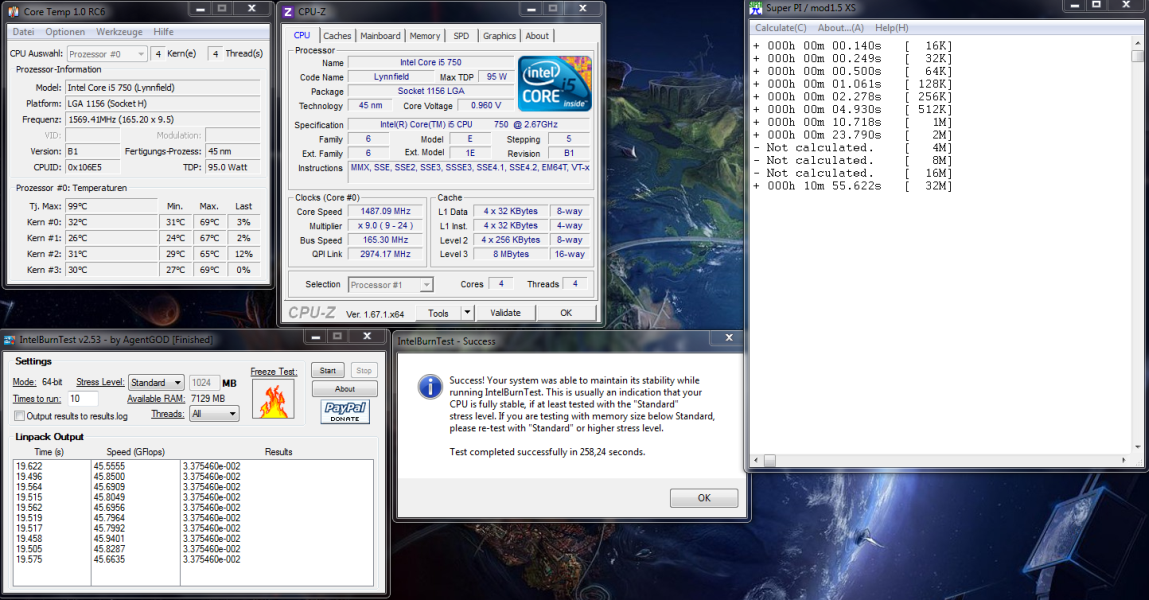Click the Code Name Lynnfield value
The image size is (1149, 600).
tap(391, 77)
